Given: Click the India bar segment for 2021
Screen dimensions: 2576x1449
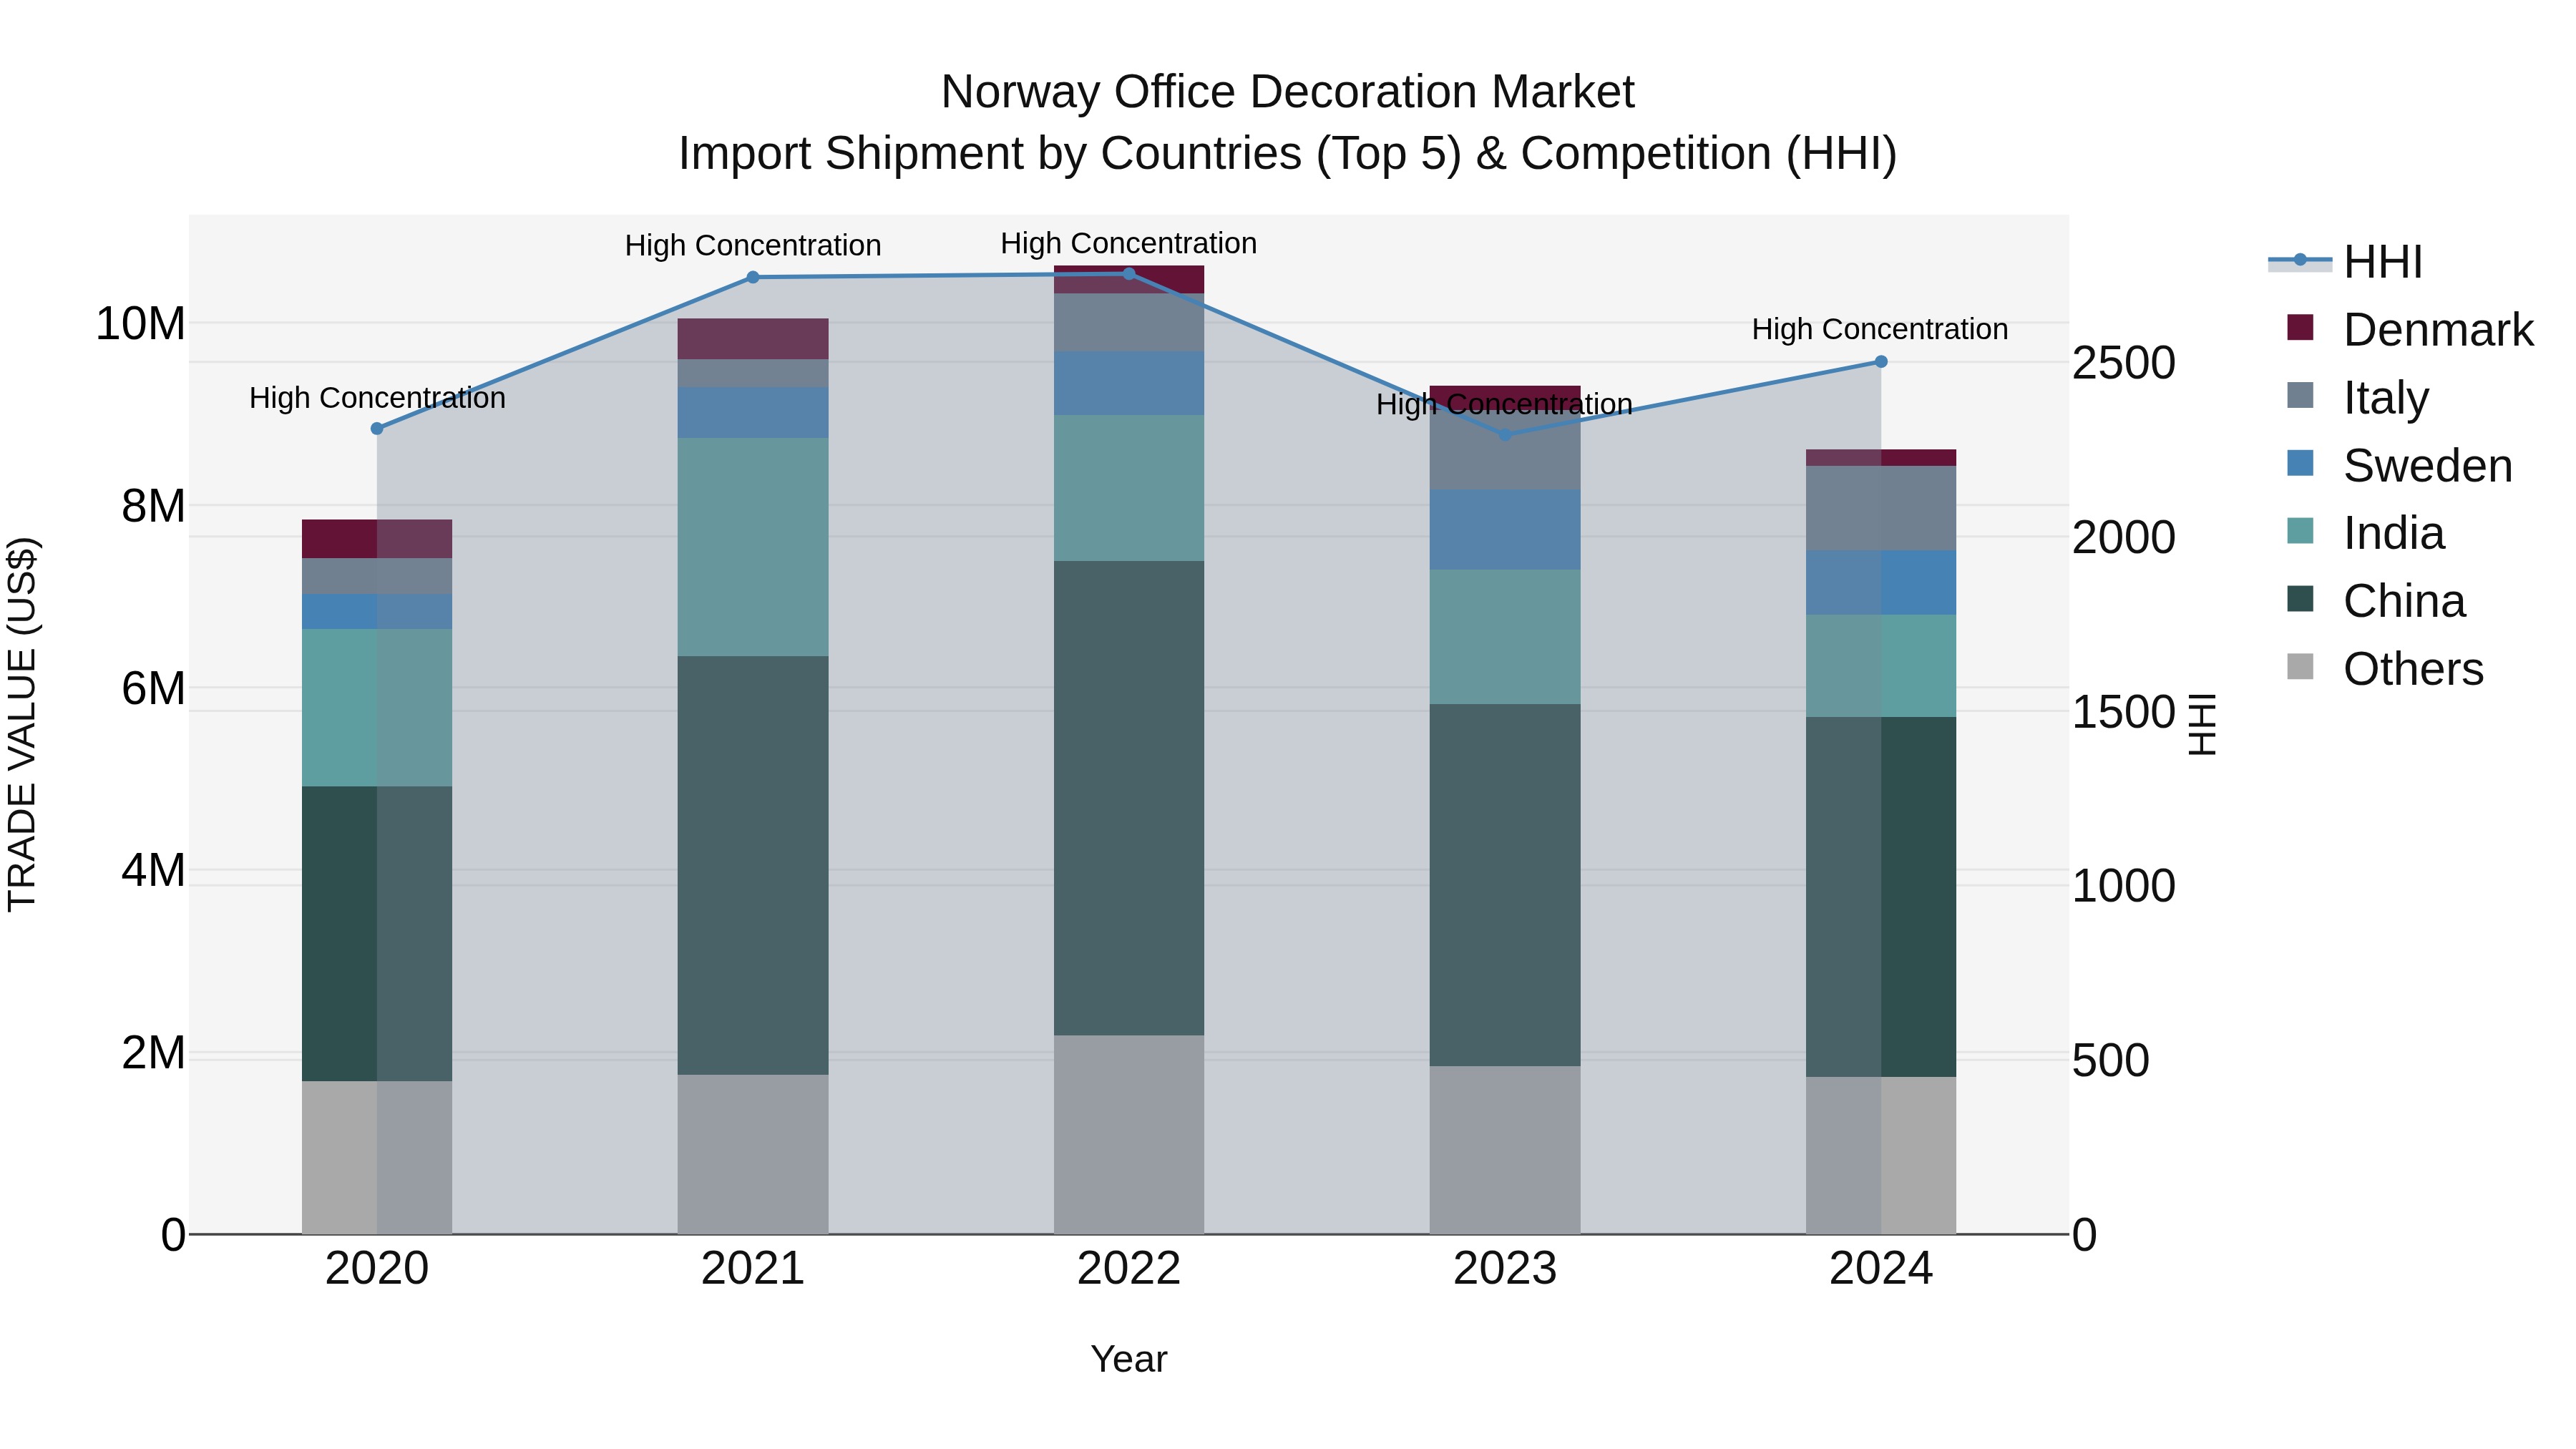Looking at the screenshot, I should point(753,548).
